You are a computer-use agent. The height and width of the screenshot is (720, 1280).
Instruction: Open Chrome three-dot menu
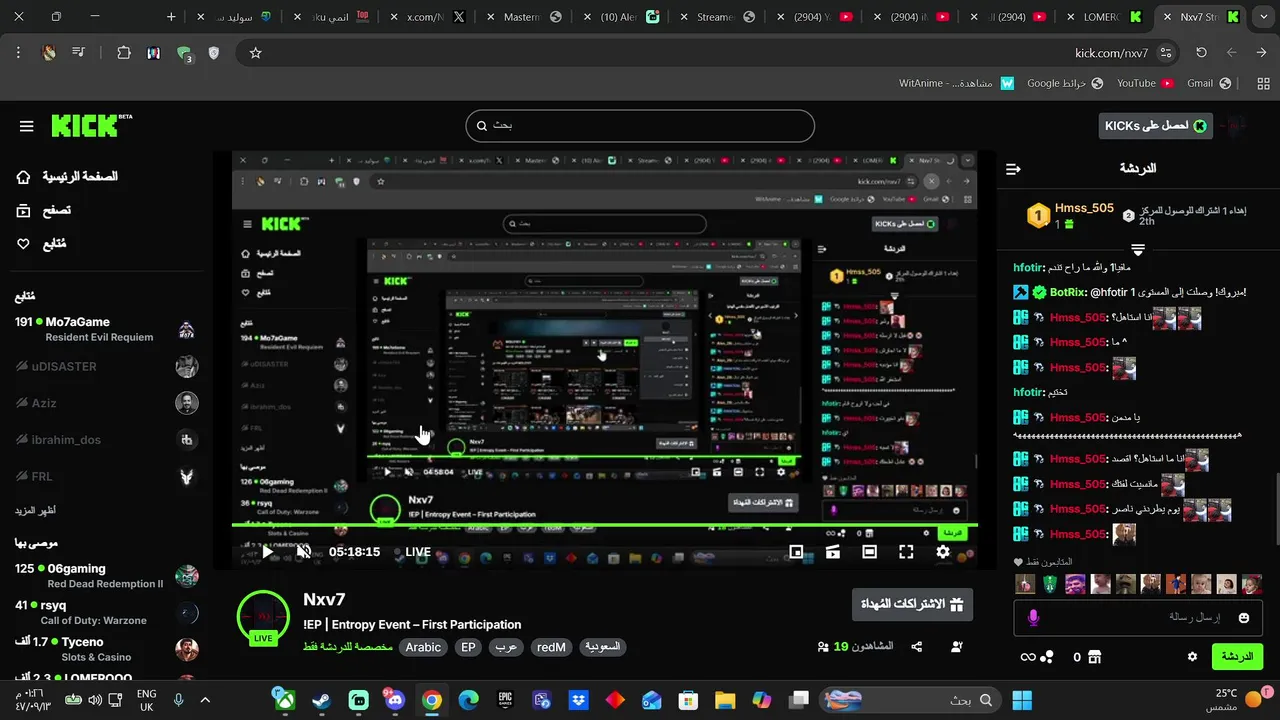18,53
